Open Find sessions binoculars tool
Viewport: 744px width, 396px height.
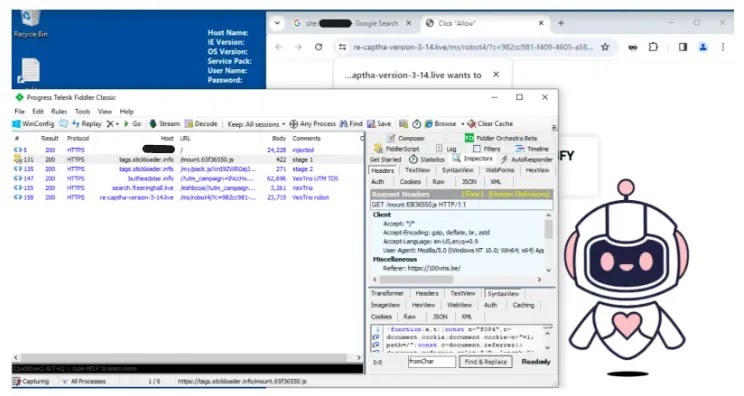point(351,124)
